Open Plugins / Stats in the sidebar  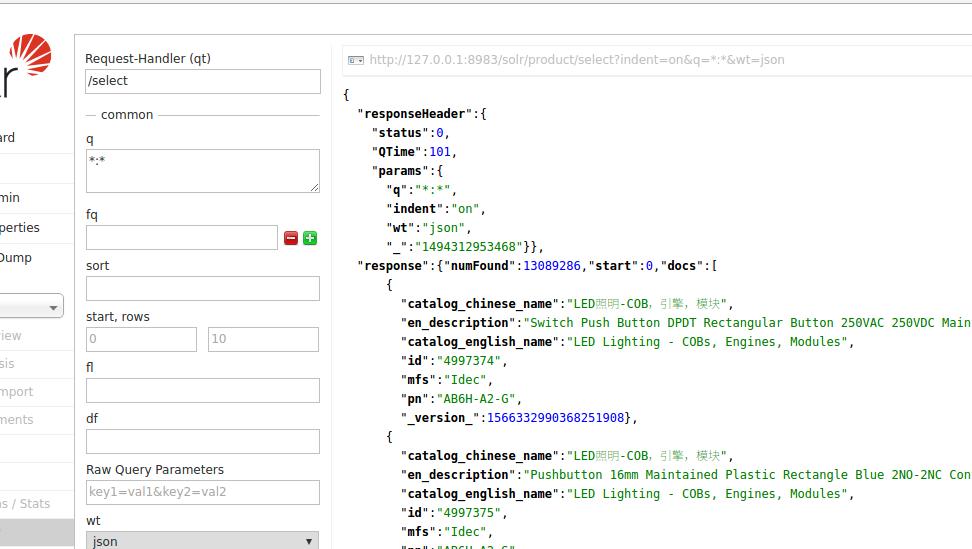pyautogui.click(x=25, y=504)
